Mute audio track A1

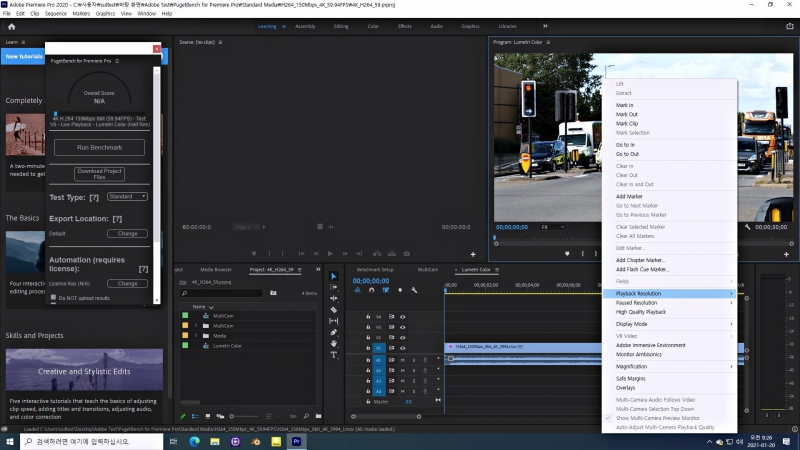tap(403, 360)
